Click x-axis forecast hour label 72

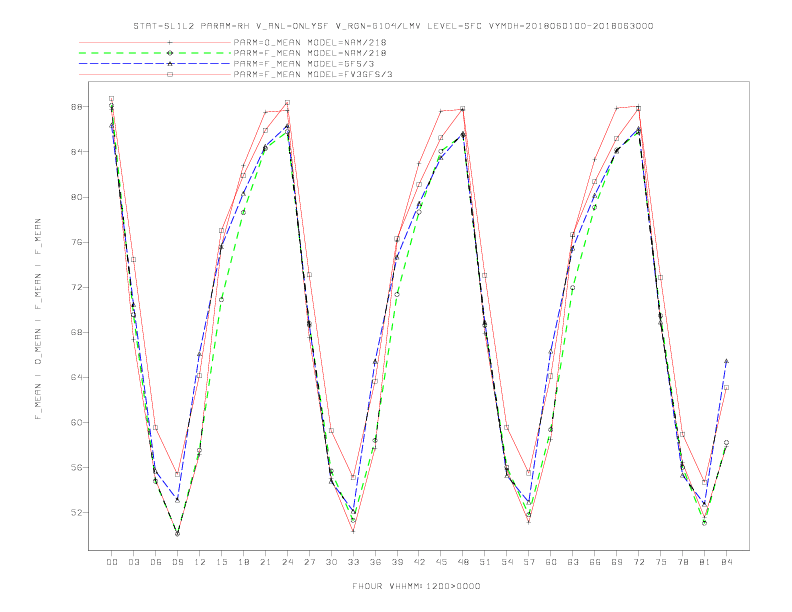click(x=638, y=562)
